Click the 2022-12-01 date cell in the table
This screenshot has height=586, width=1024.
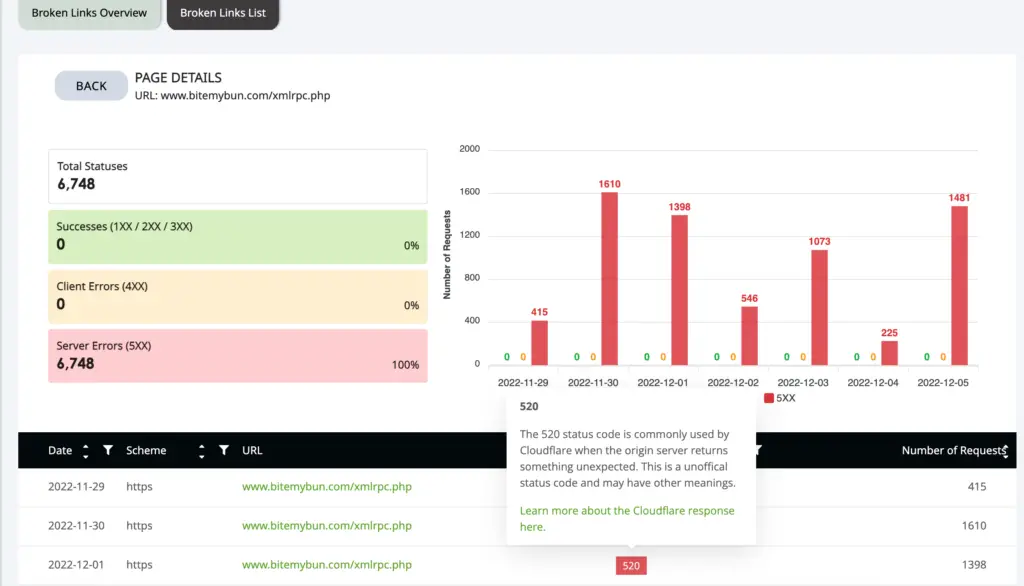[x=76, y=565]
